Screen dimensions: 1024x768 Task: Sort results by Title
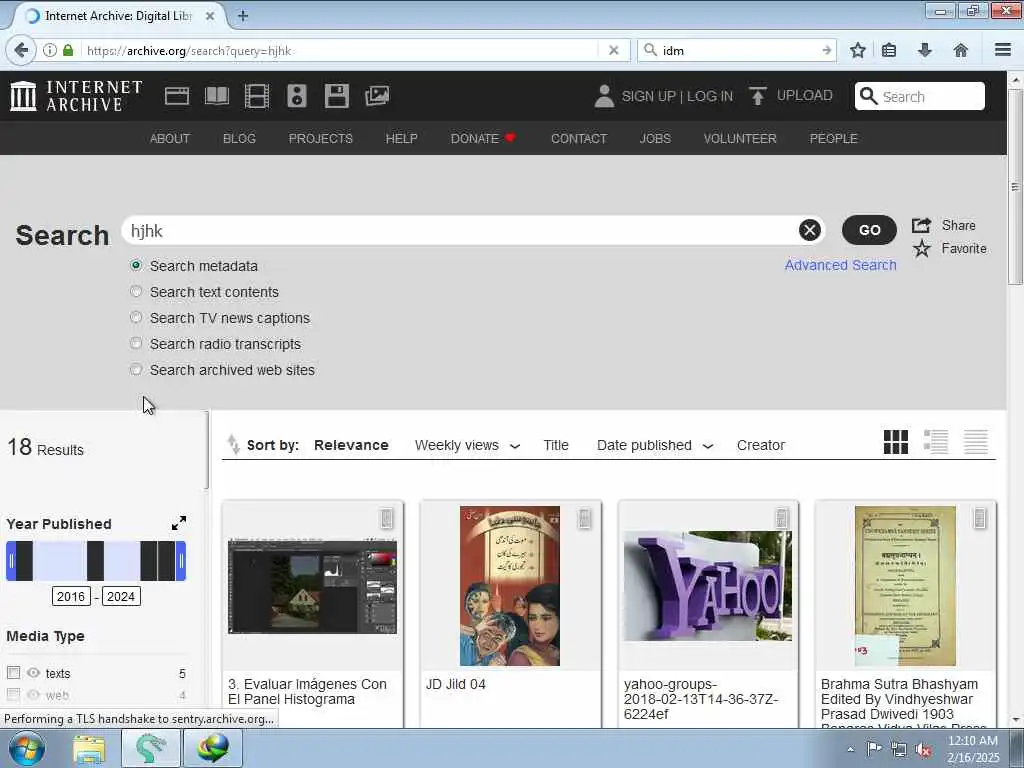point(556,445)
